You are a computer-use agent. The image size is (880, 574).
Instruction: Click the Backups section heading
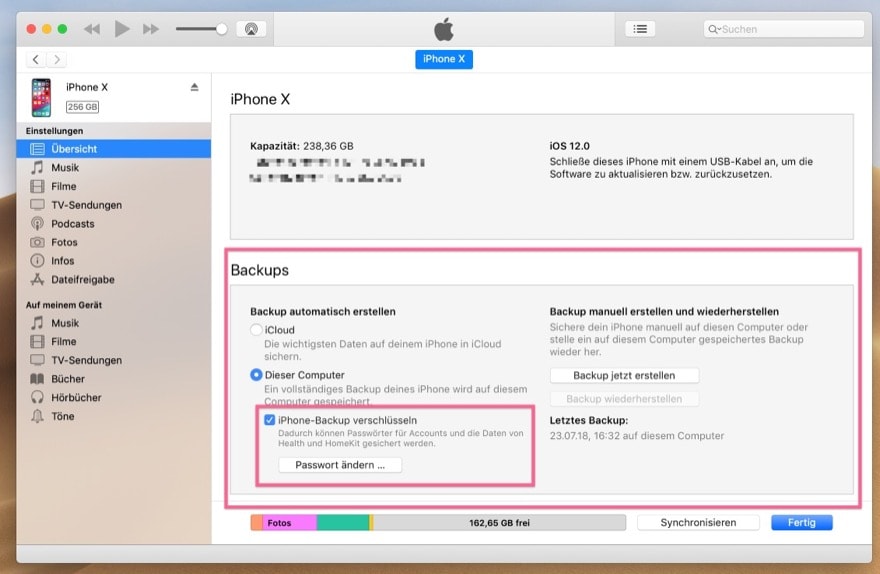pyautogui.click(x=259, y=270)
